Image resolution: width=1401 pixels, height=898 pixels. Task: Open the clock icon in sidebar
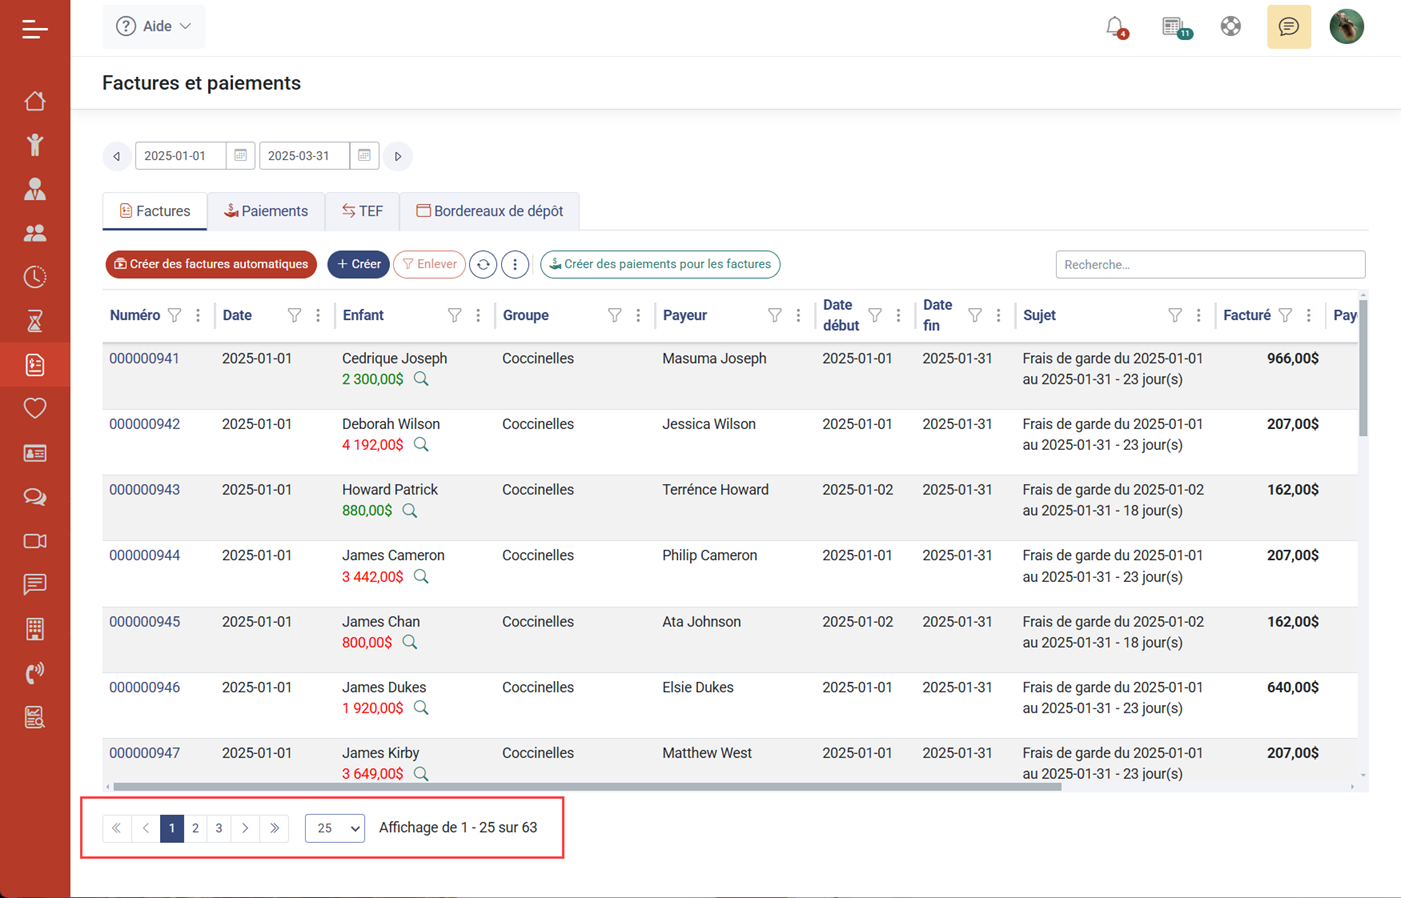tap(35, 277)
